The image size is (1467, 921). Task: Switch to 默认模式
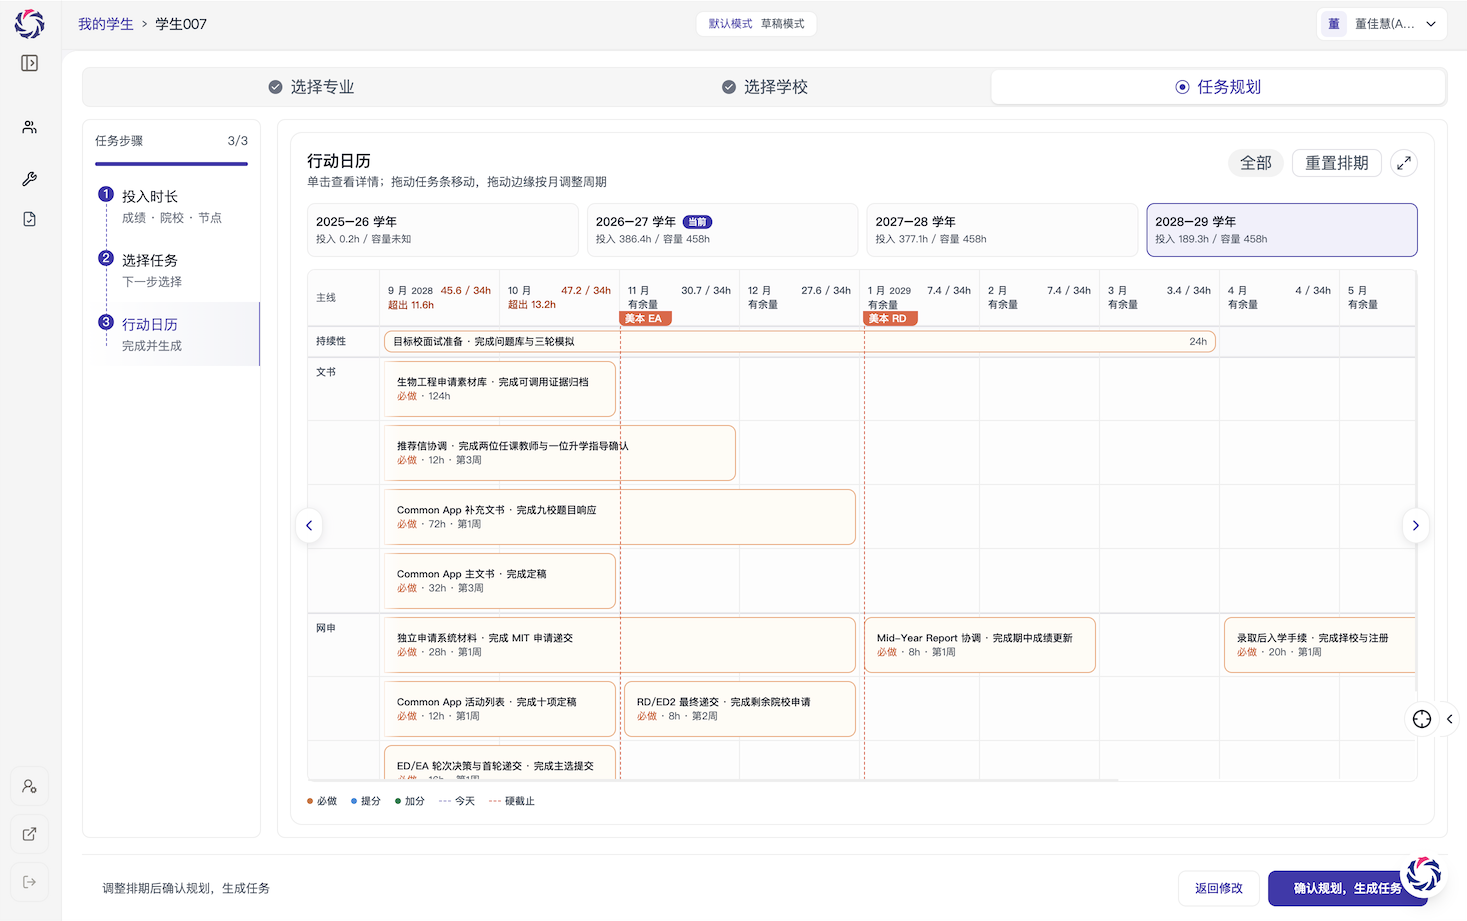pos(730,24)
